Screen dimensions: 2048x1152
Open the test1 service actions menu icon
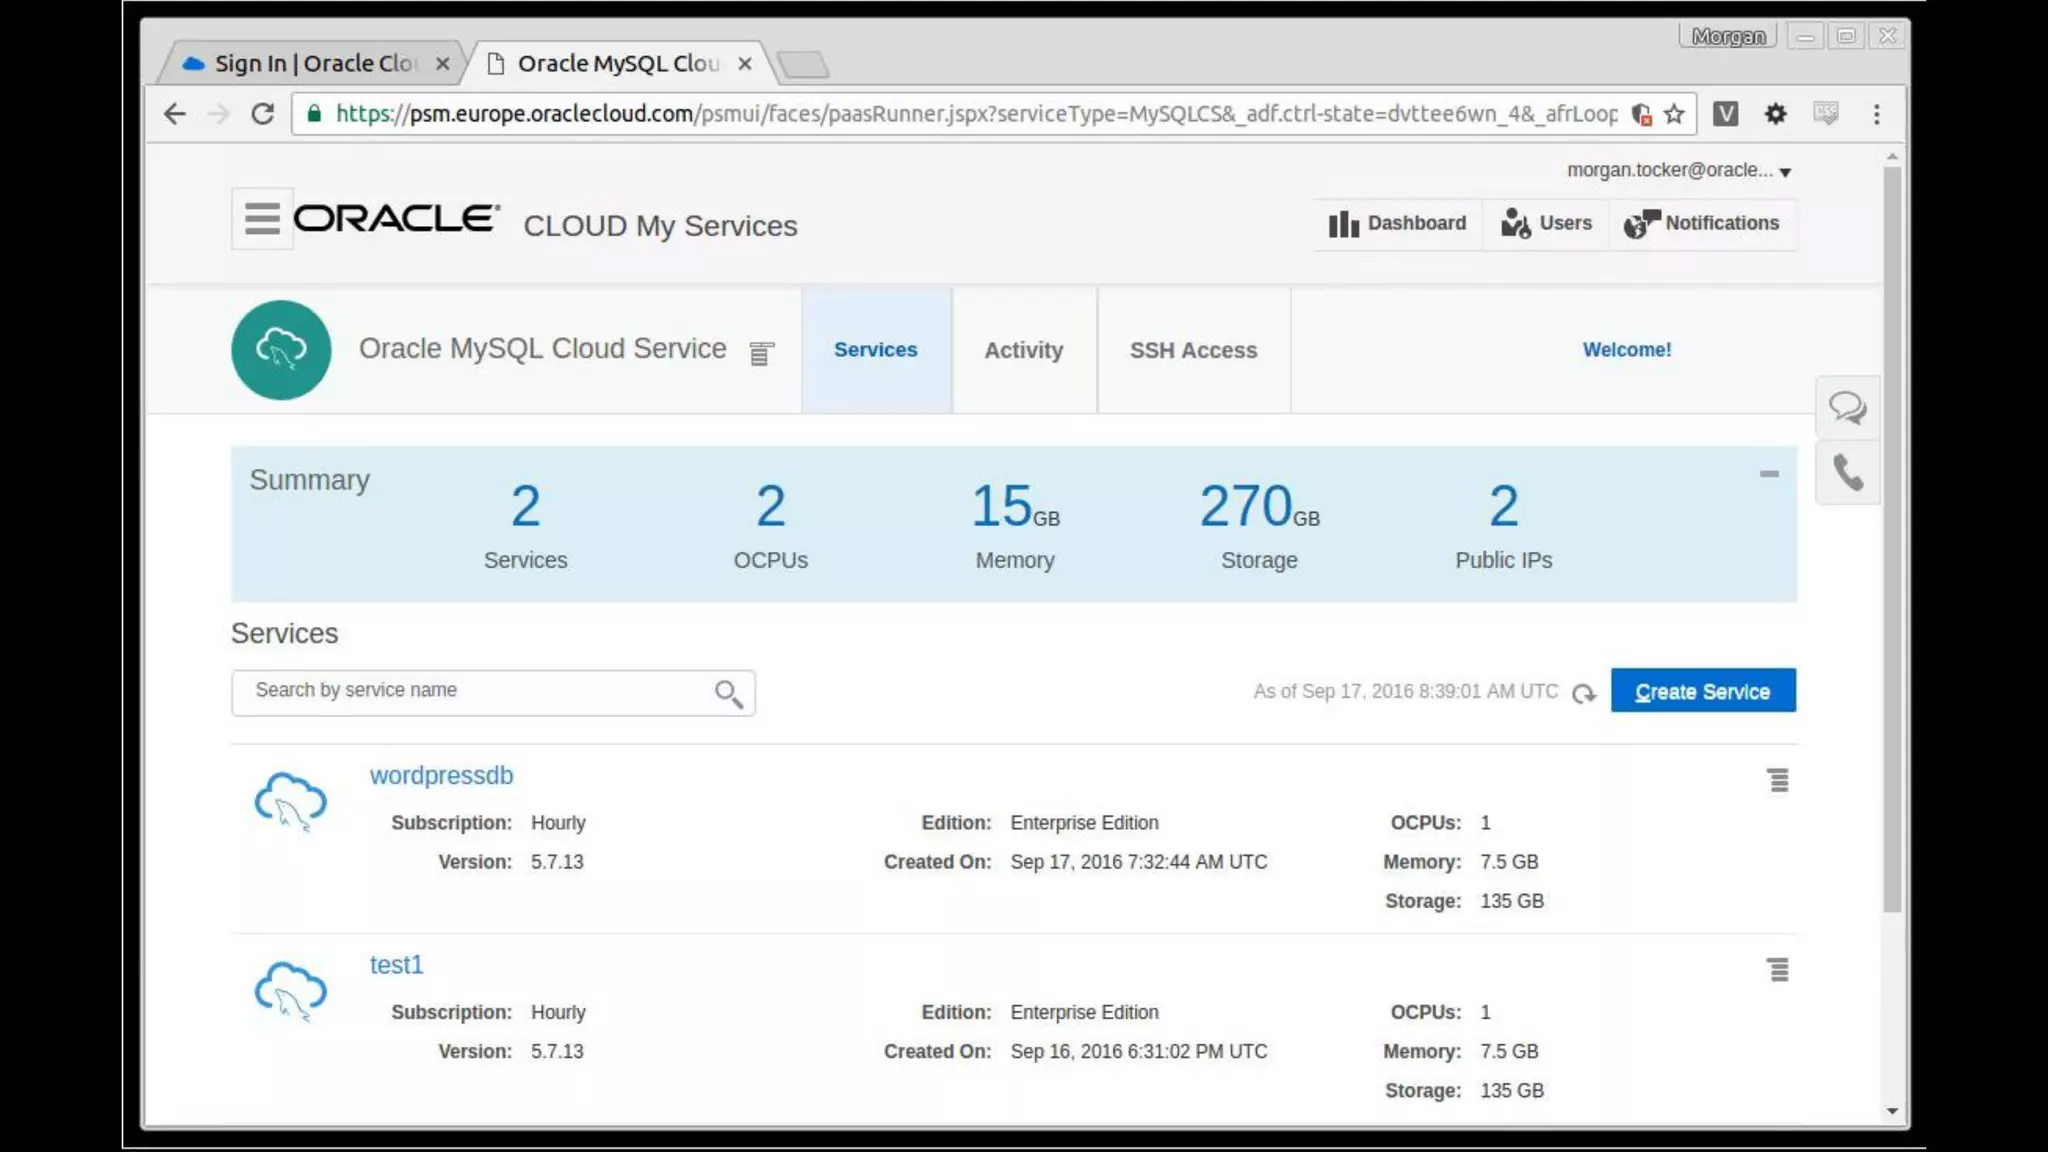[x=1777, y=969]
